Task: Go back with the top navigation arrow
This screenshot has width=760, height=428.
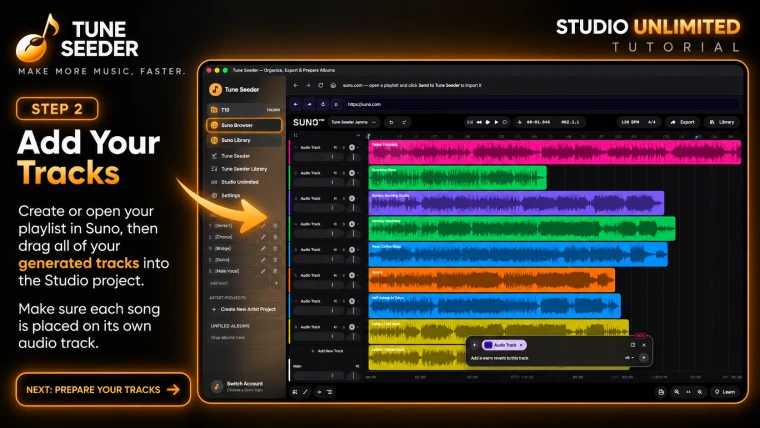Action: pyautogui.click(x=296, y=85)
